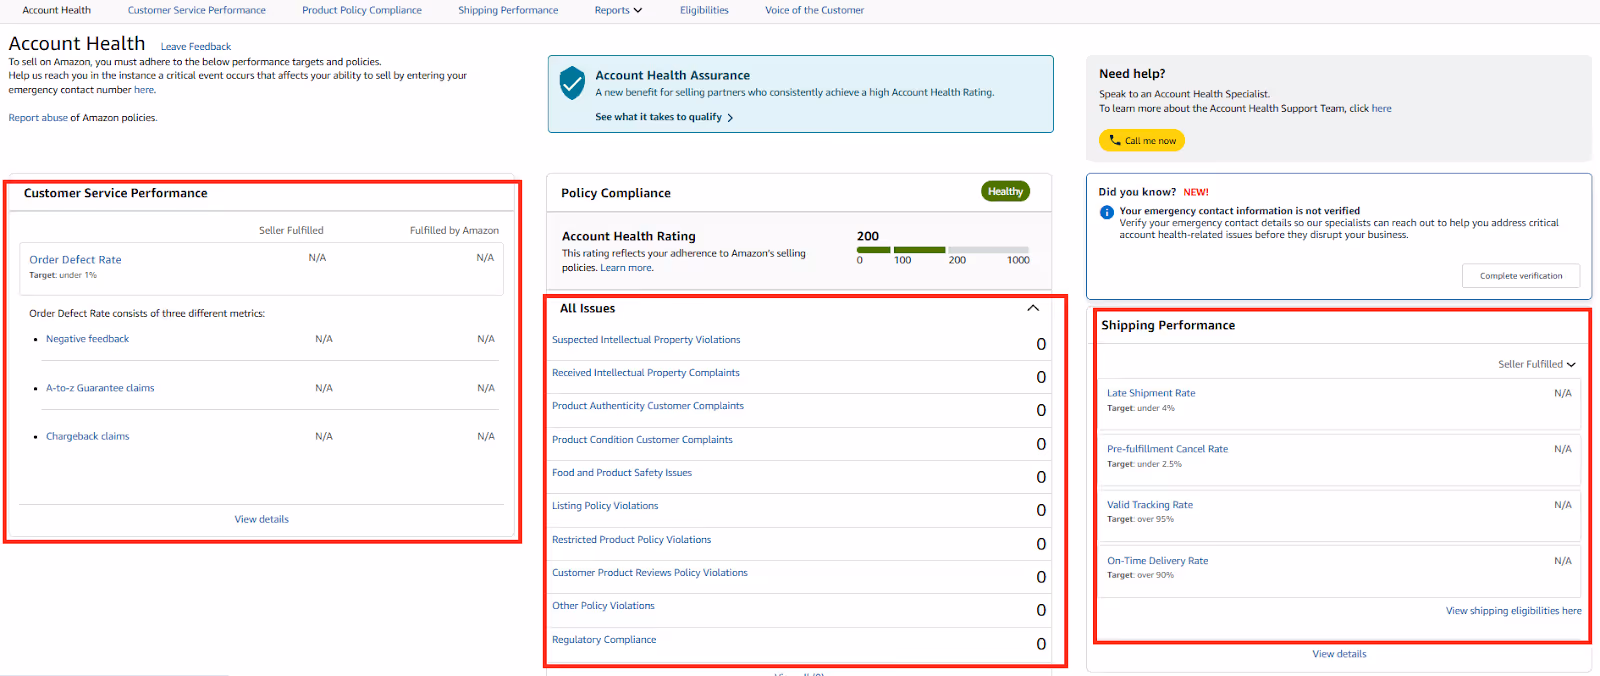Screen dimensions: 1600x676
Task: Click the phone icon on Call me now
Action: point(1115,141)
